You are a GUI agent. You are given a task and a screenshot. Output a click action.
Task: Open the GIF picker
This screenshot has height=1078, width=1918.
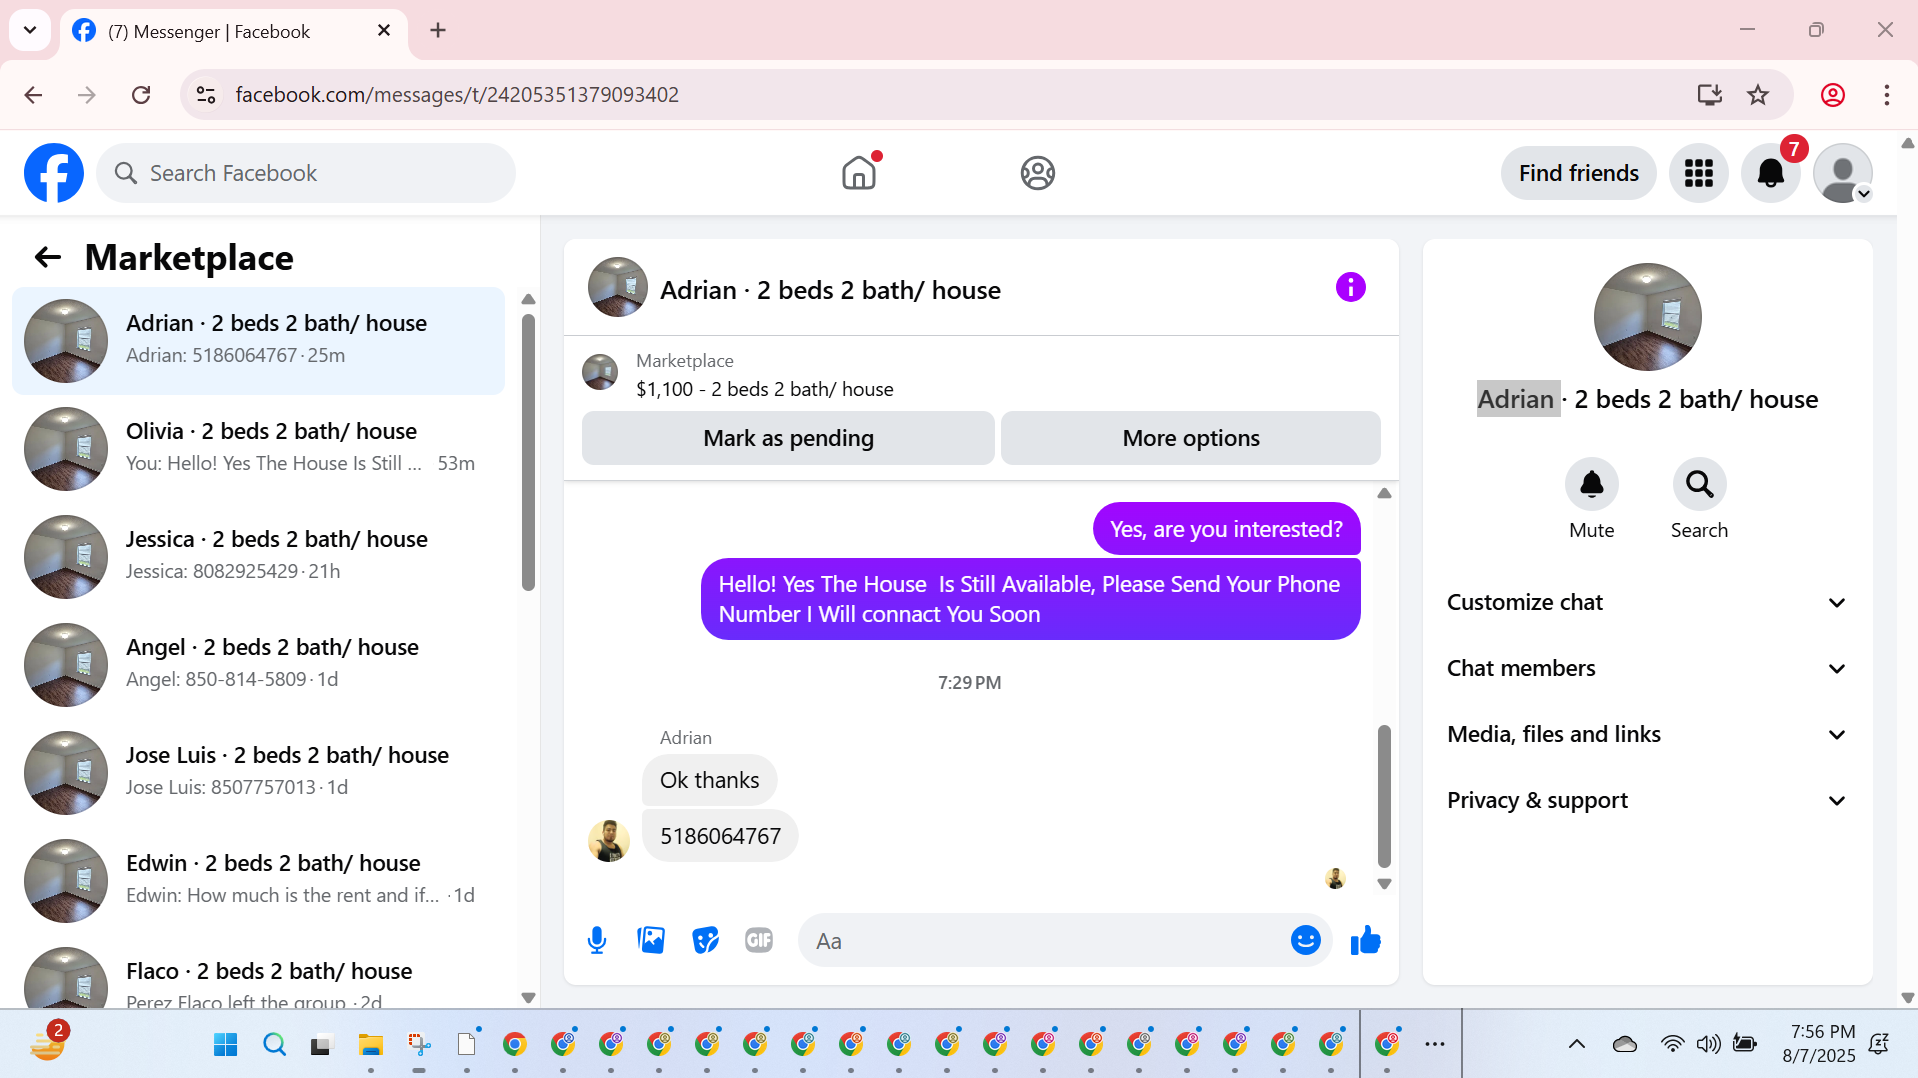tap(759, 941)
